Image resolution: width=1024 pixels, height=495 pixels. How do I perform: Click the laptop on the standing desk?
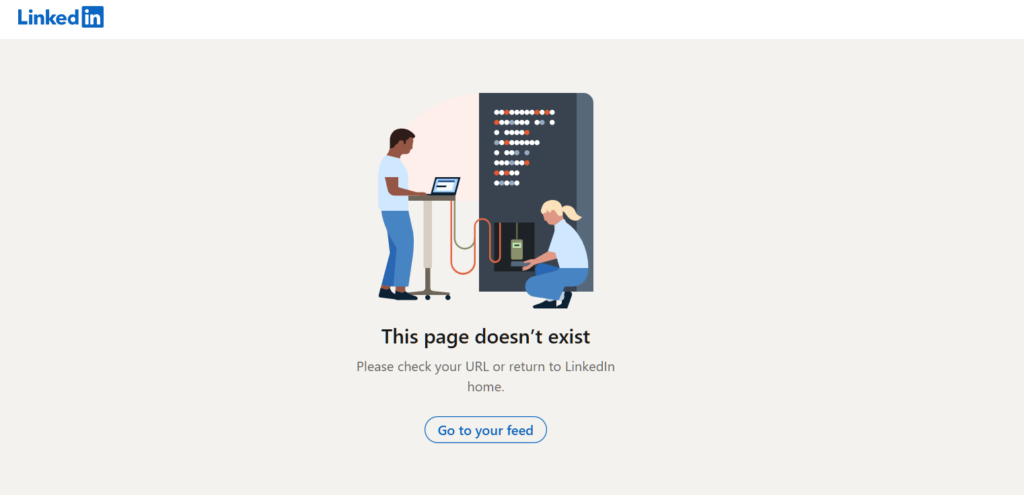tap(445, 186)
